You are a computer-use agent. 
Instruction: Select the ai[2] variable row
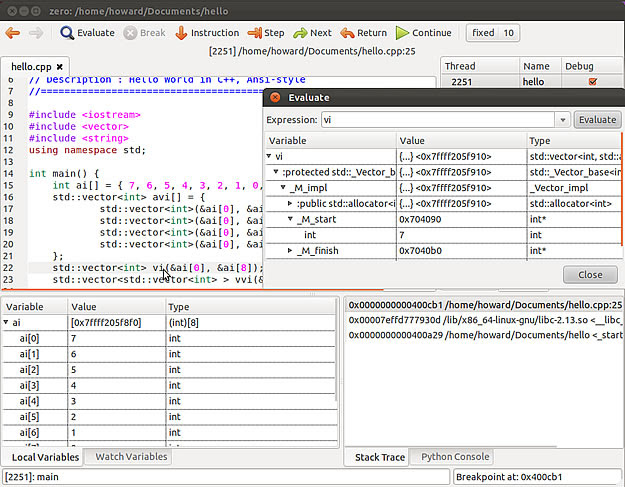click(x=169, y=370)
